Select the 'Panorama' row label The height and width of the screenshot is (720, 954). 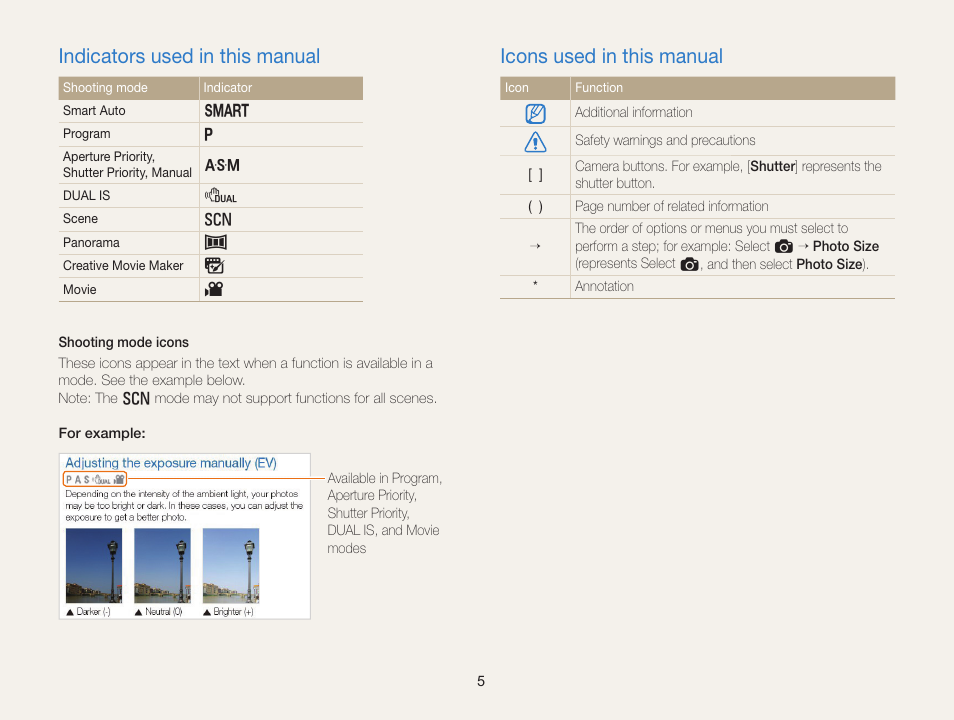tap(91, 243)
